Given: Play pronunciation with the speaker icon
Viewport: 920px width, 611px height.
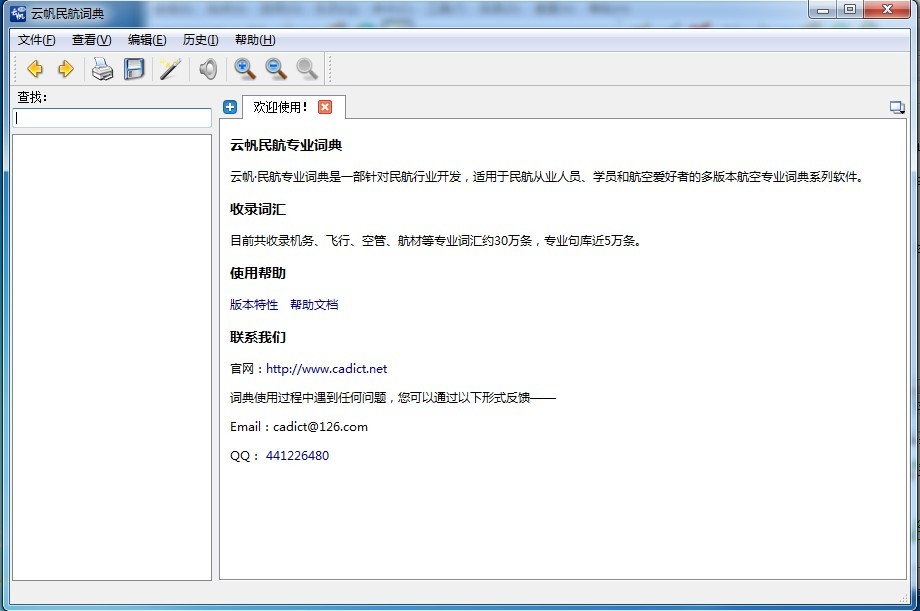Looking at the screenshot, I should tap(208, 69).
